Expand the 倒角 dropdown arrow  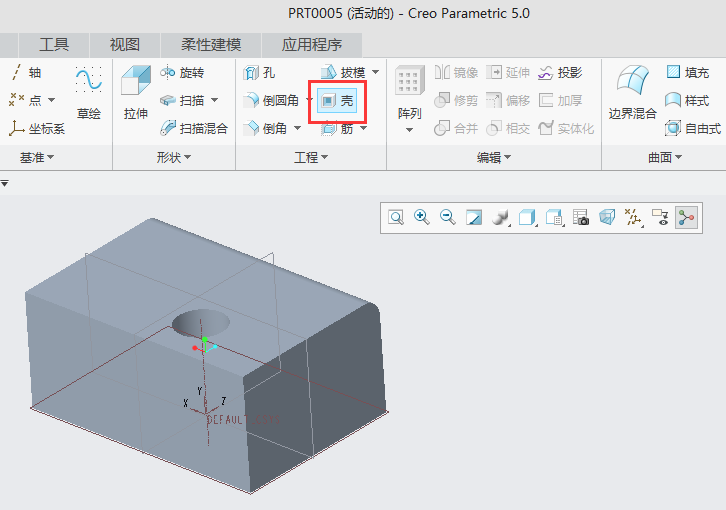click(297, 128)
